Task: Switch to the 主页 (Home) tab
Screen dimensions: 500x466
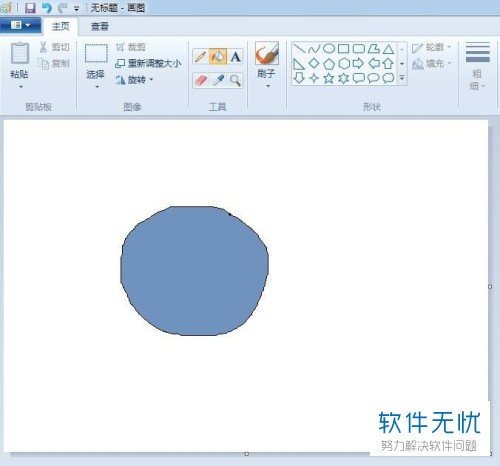Action: tap(61, 26)
